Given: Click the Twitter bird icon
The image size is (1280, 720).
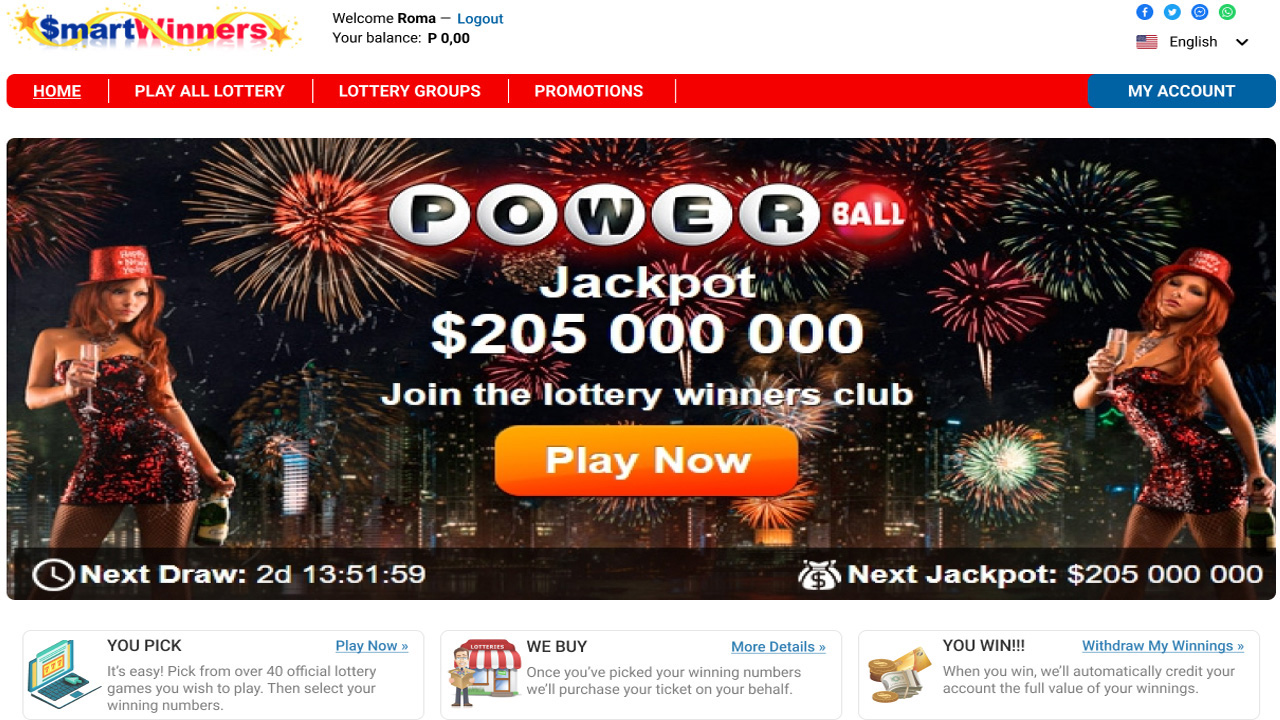Looking at the screenshot, I should [1172, 12].
